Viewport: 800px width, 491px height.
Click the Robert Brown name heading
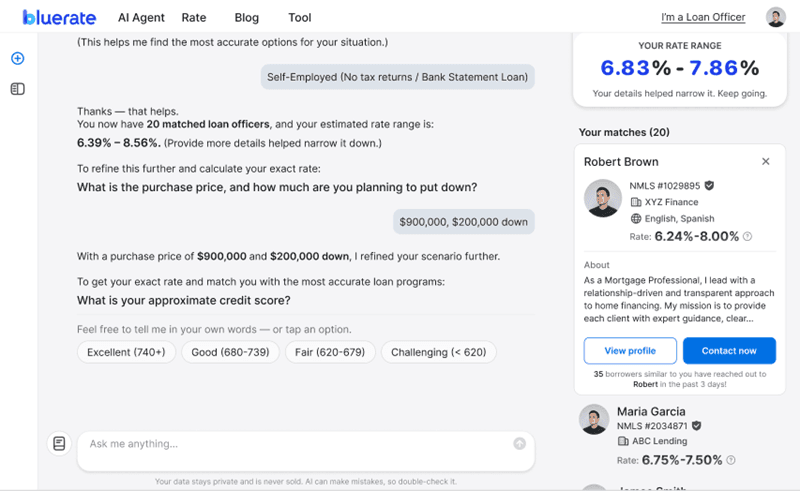(x=621, y=162)
